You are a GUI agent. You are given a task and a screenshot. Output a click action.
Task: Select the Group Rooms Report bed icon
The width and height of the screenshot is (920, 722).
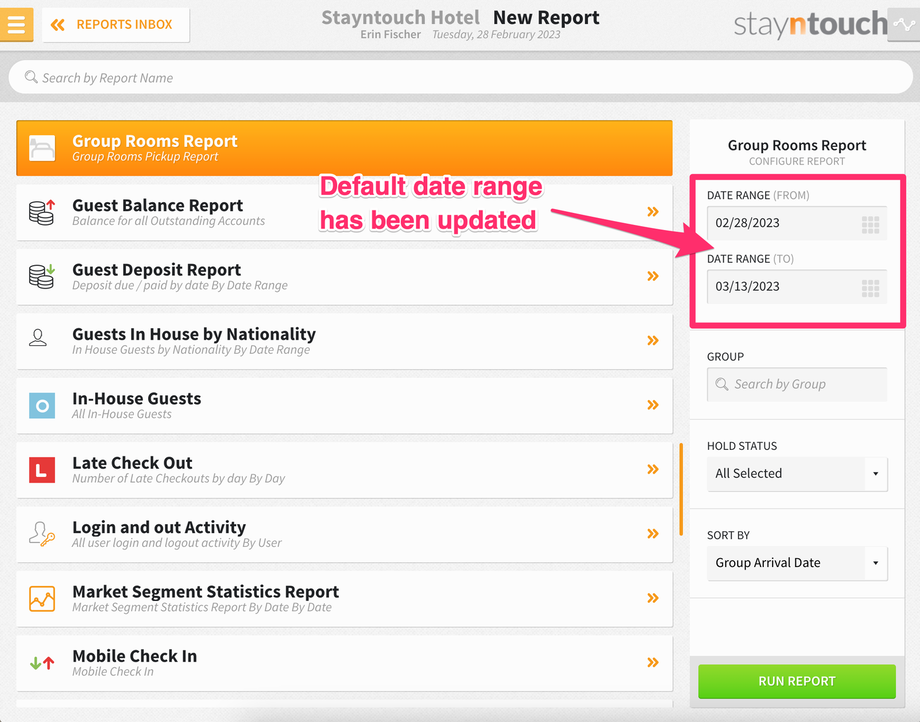click(x=42, y=148)
